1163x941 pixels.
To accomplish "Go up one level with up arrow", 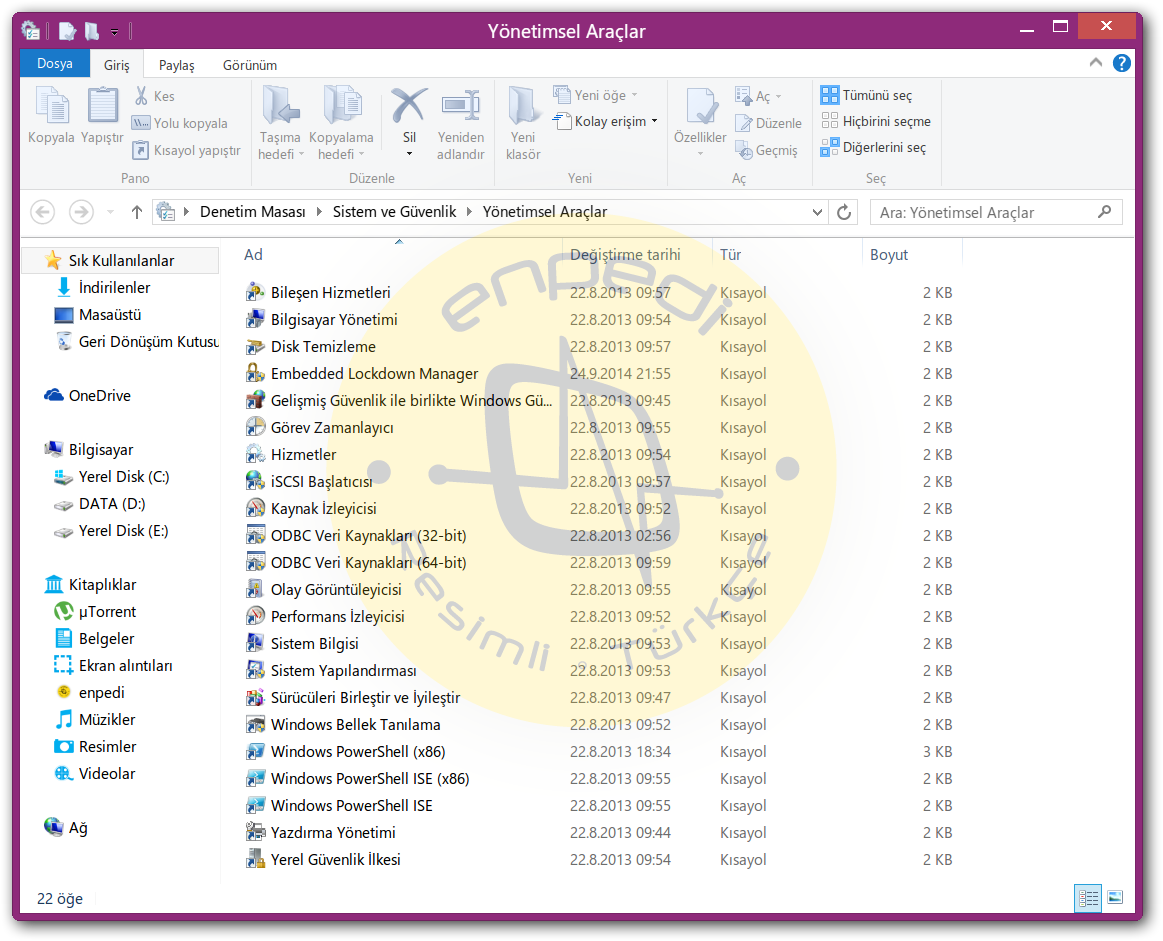I will click(x=136, y=213).
